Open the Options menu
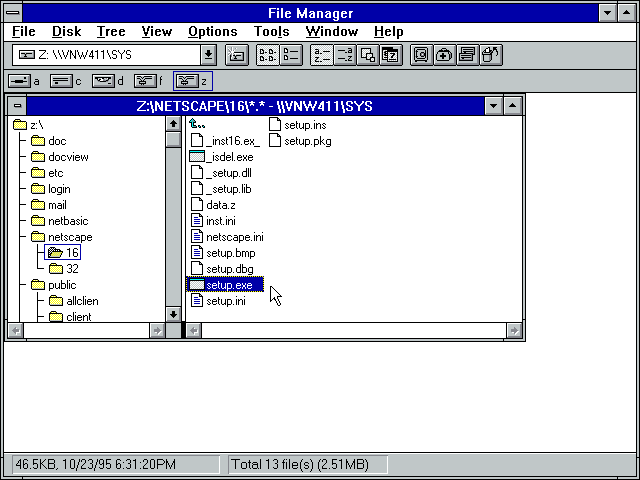The height and width of the screenshot is (480, 640). (x=213, y=31)
